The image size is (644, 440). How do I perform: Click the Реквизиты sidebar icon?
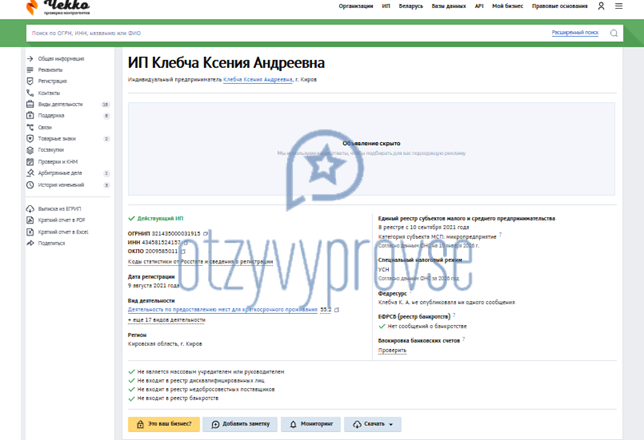[30, 70]
